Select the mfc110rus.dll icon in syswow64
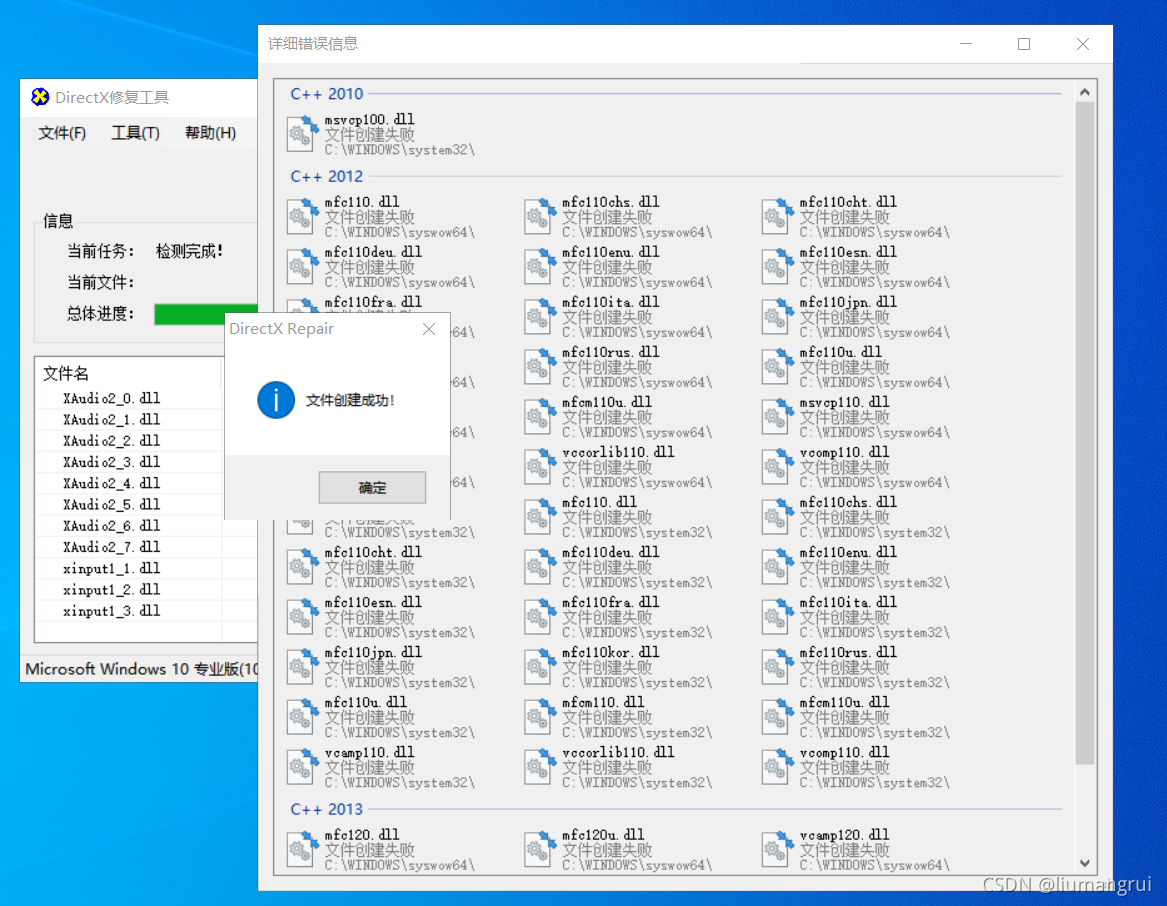The image size is (1167, 906). pyautogui.click(x=540, y=366)
